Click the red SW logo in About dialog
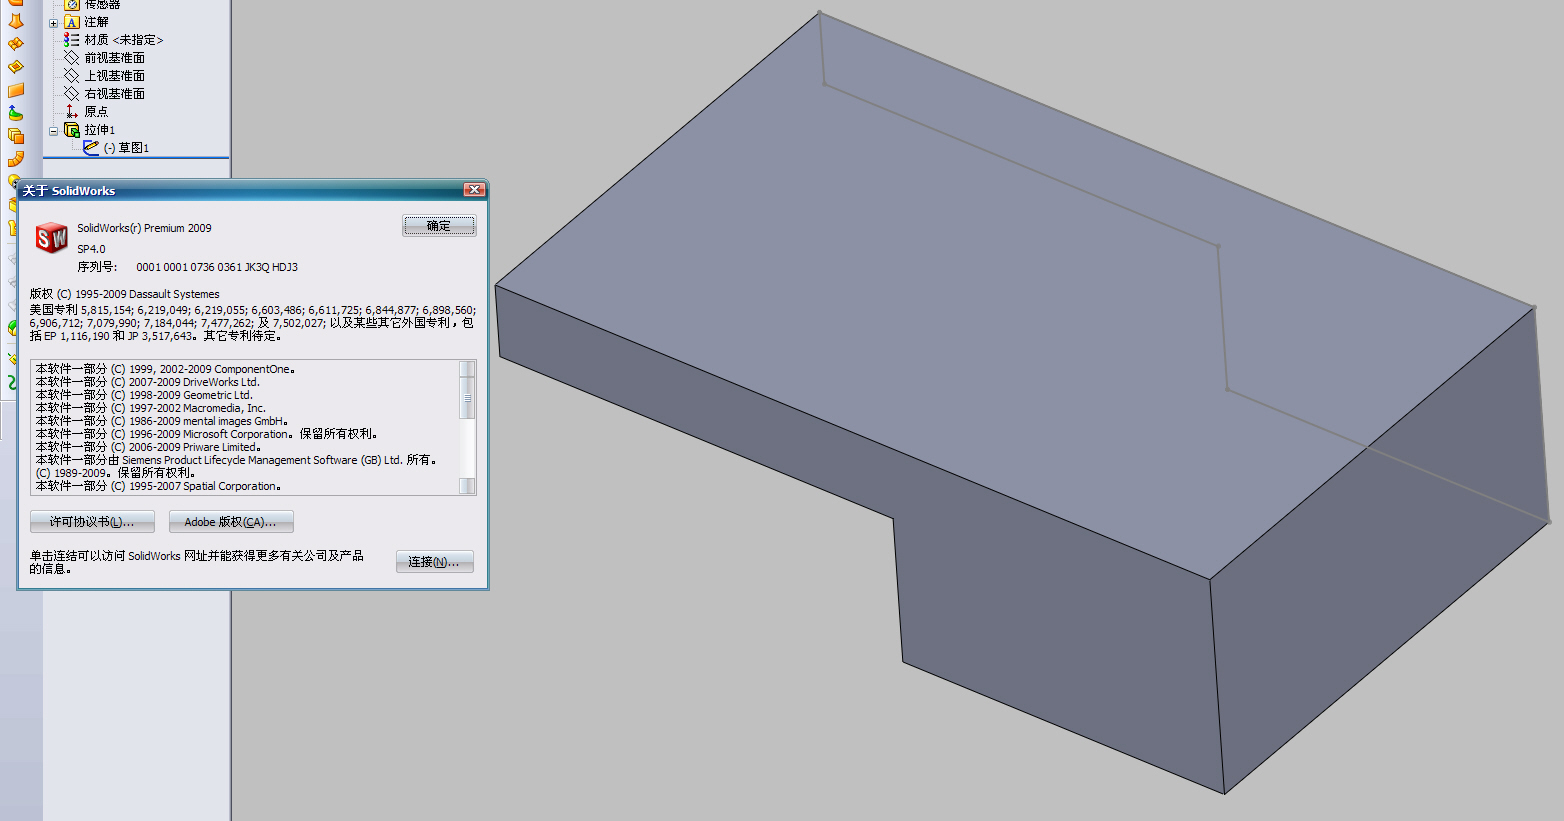 point(52,238)
